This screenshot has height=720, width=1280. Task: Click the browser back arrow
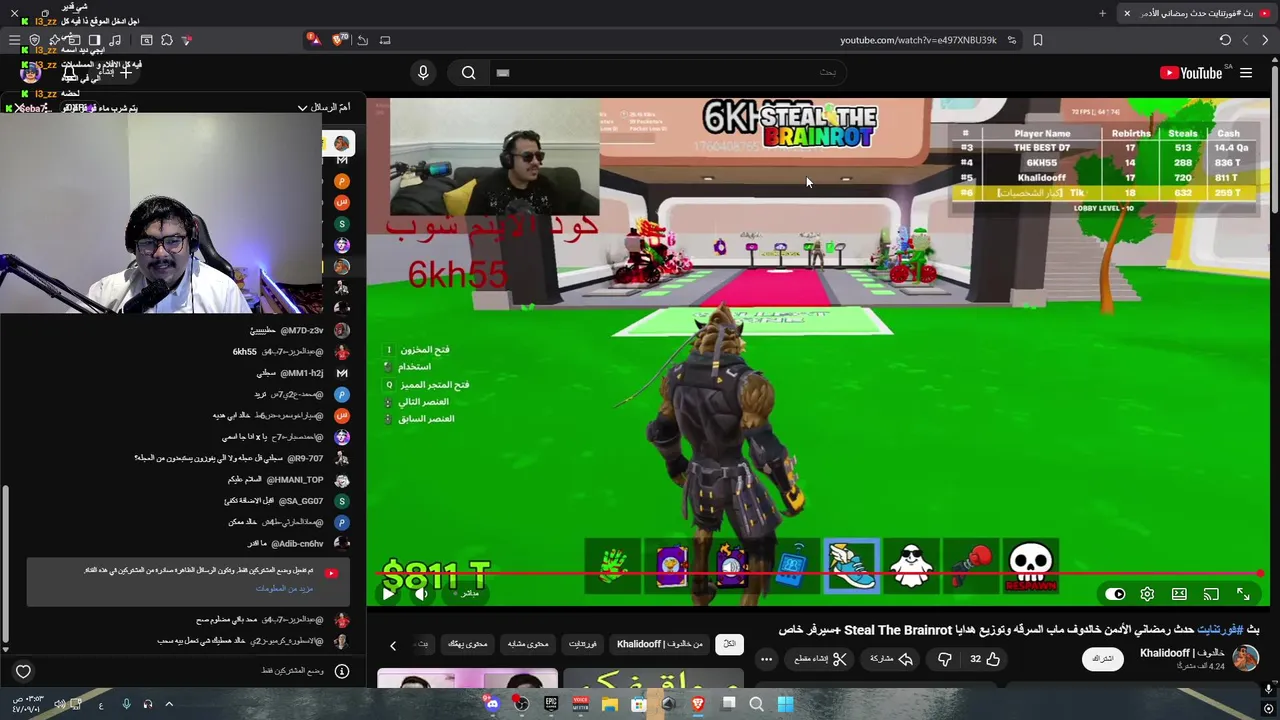tap(1265, 40)
